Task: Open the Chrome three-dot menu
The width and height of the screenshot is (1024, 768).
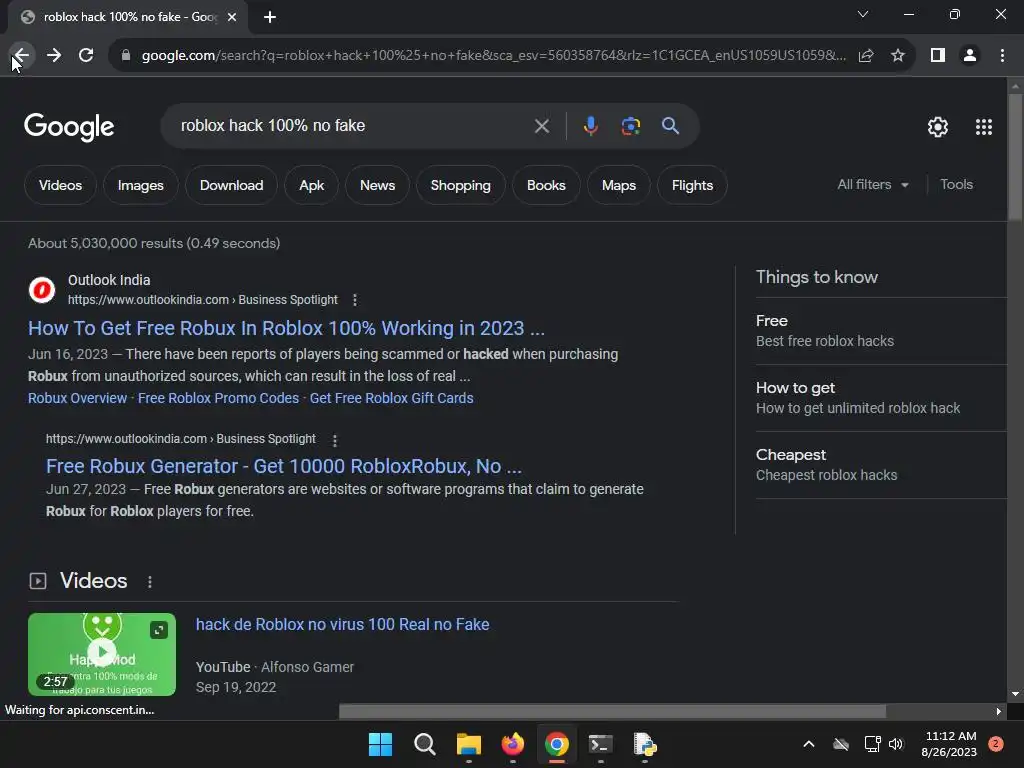Action: click(x=1002, y=56)
